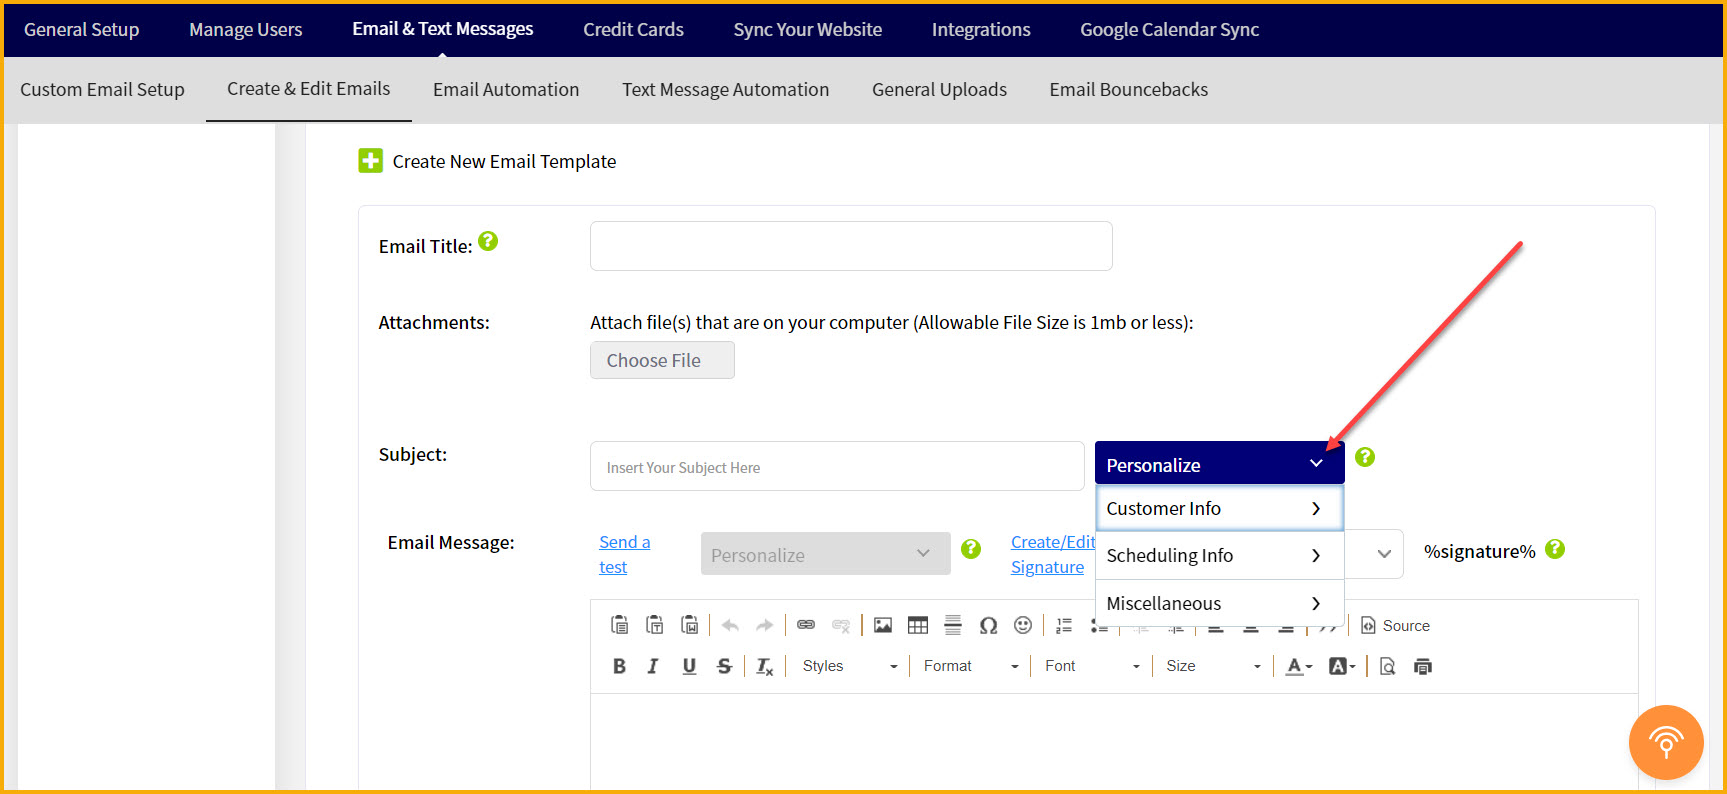Open the background color picker
The height and width of the screenshot is (794, 1727).
(x=1342, y=666)
